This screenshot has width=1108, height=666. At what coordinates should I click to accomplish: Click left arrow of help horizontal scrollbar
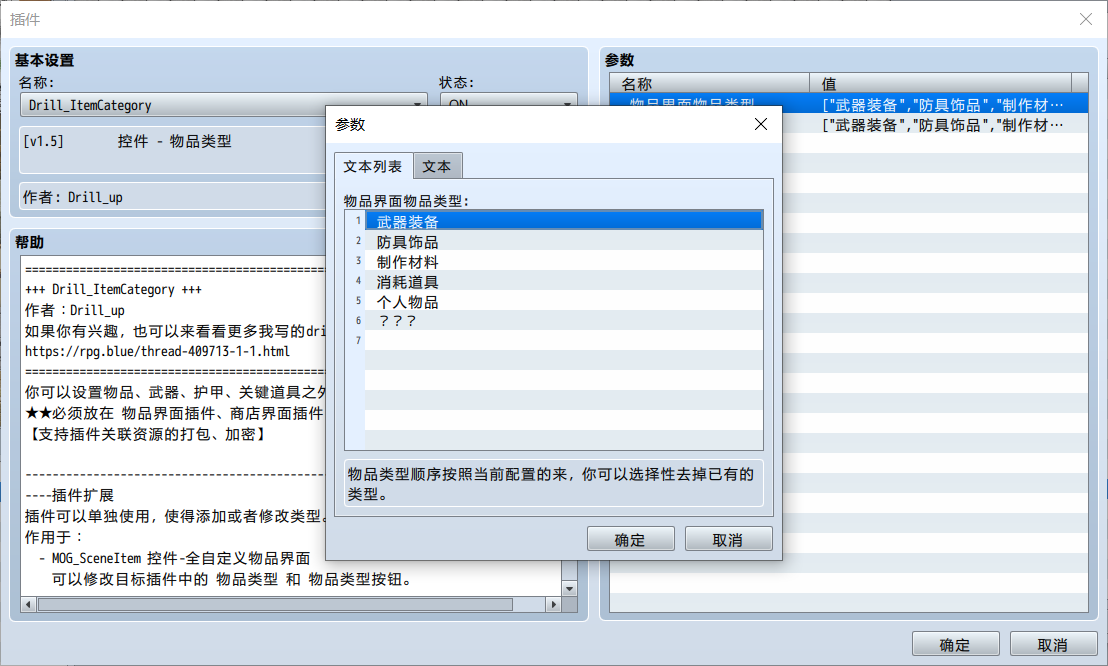[x=28, y=604]
